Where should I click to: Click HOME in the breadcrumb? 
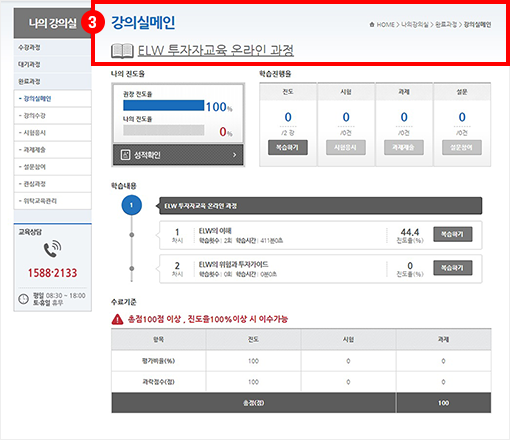[386, 24]
